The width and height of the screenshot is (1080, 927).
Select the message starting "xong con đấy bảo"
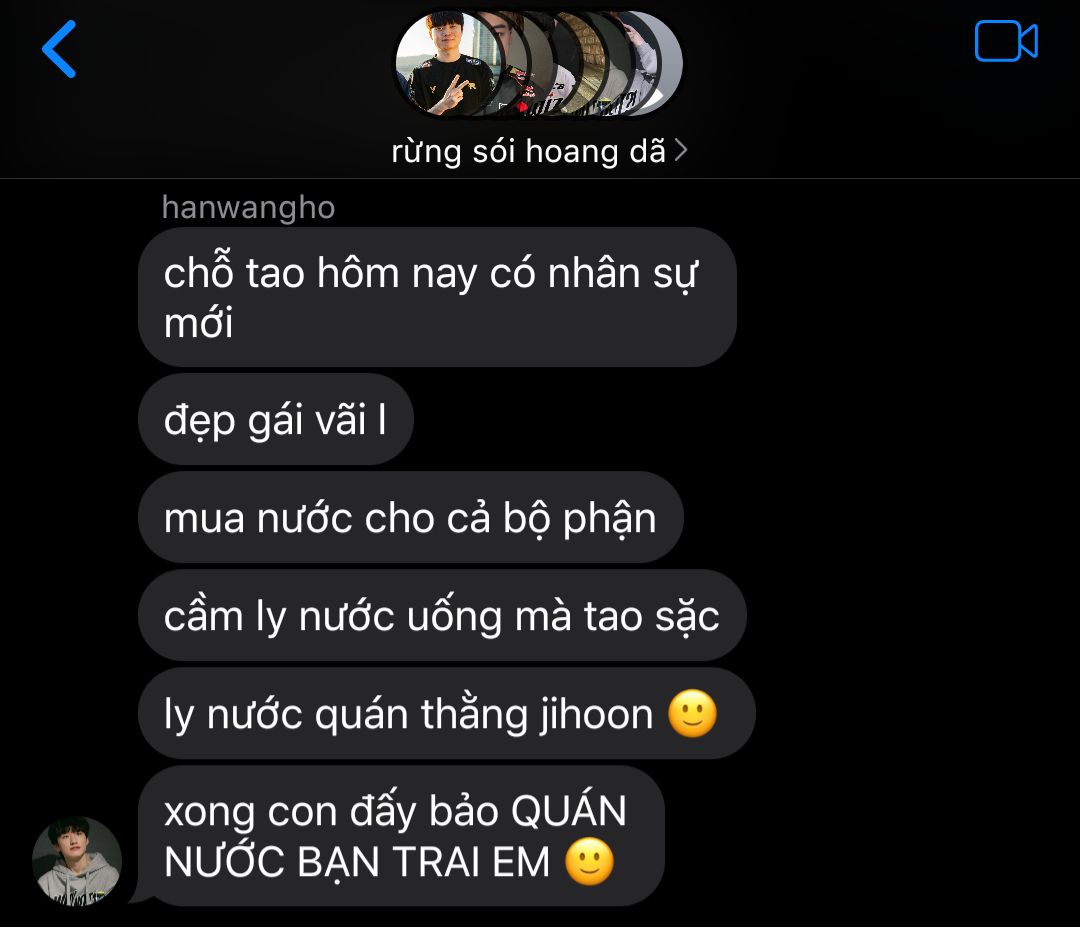coord(402,836)
